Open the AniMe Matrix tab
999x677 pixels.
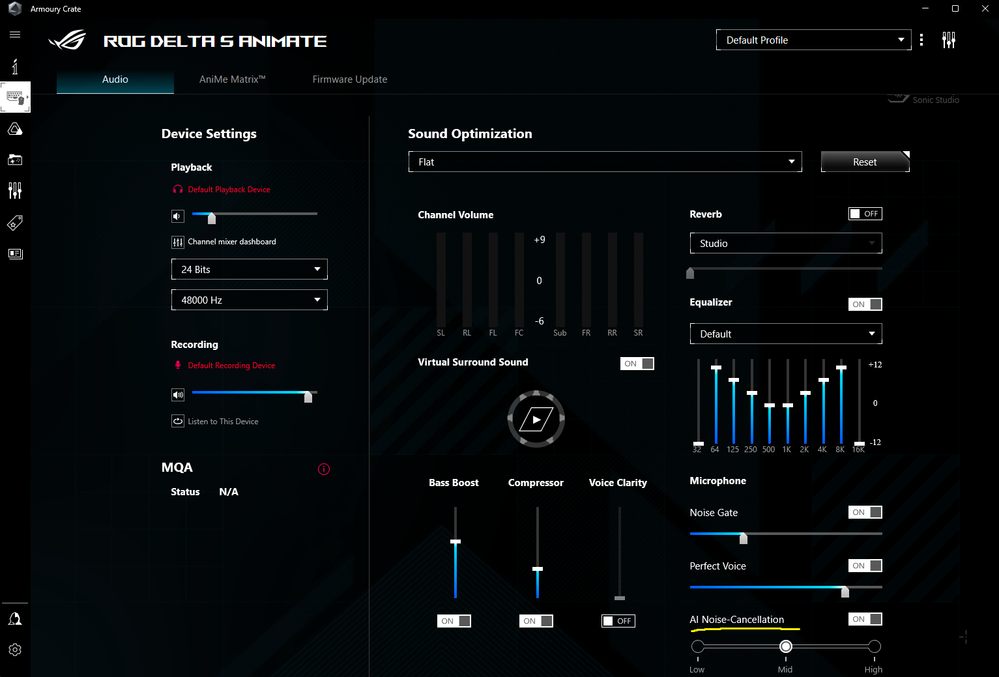(x=232, y=80)
